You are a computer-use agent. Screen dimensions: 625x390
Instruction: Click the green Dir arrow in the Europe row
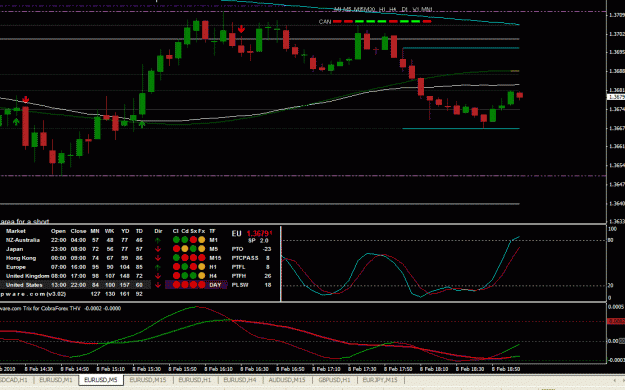[x=158, y=267]
